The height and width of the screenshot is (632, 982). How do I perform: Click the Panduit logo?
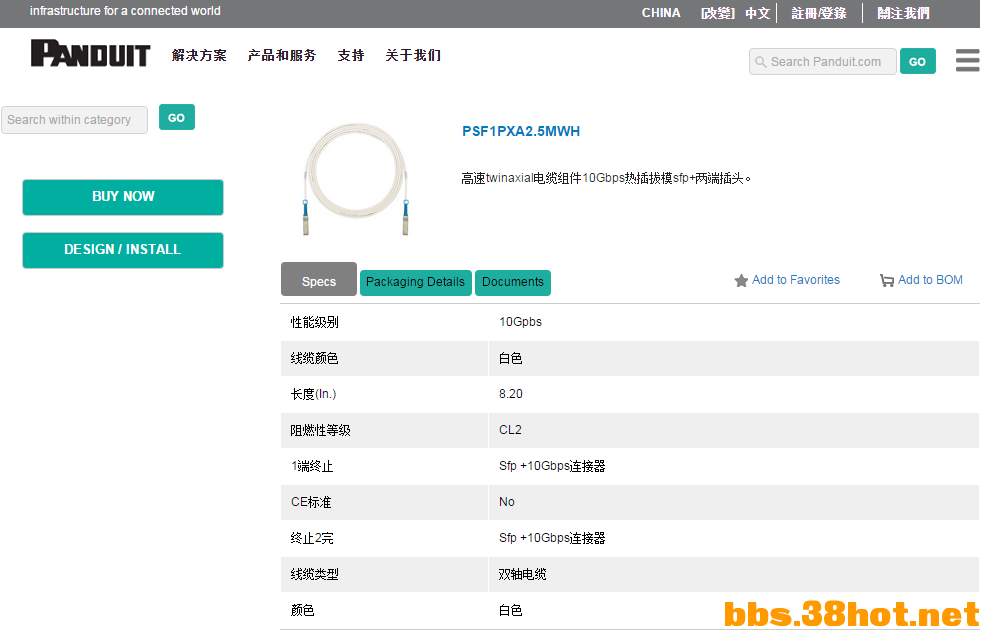coord(90,53)
